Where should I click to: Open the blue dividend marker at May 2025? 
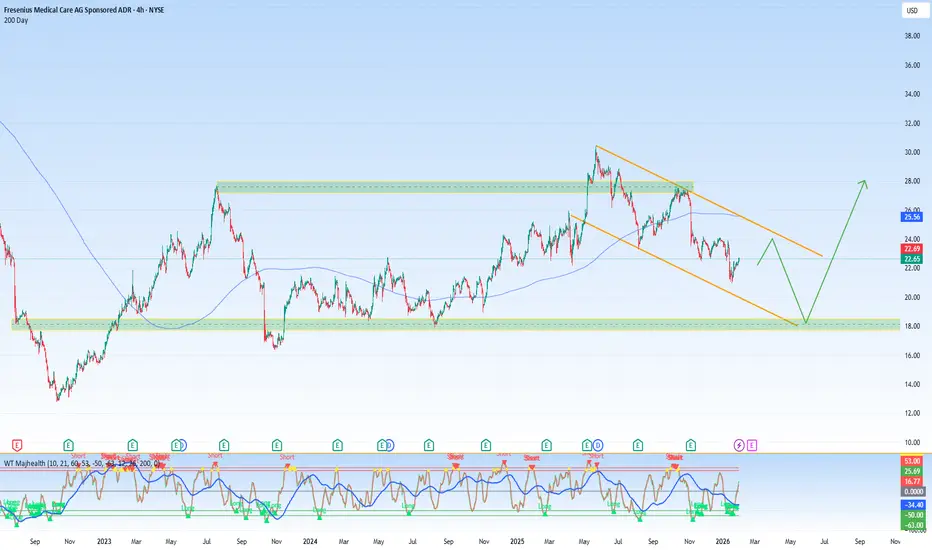tap(598, 445)
